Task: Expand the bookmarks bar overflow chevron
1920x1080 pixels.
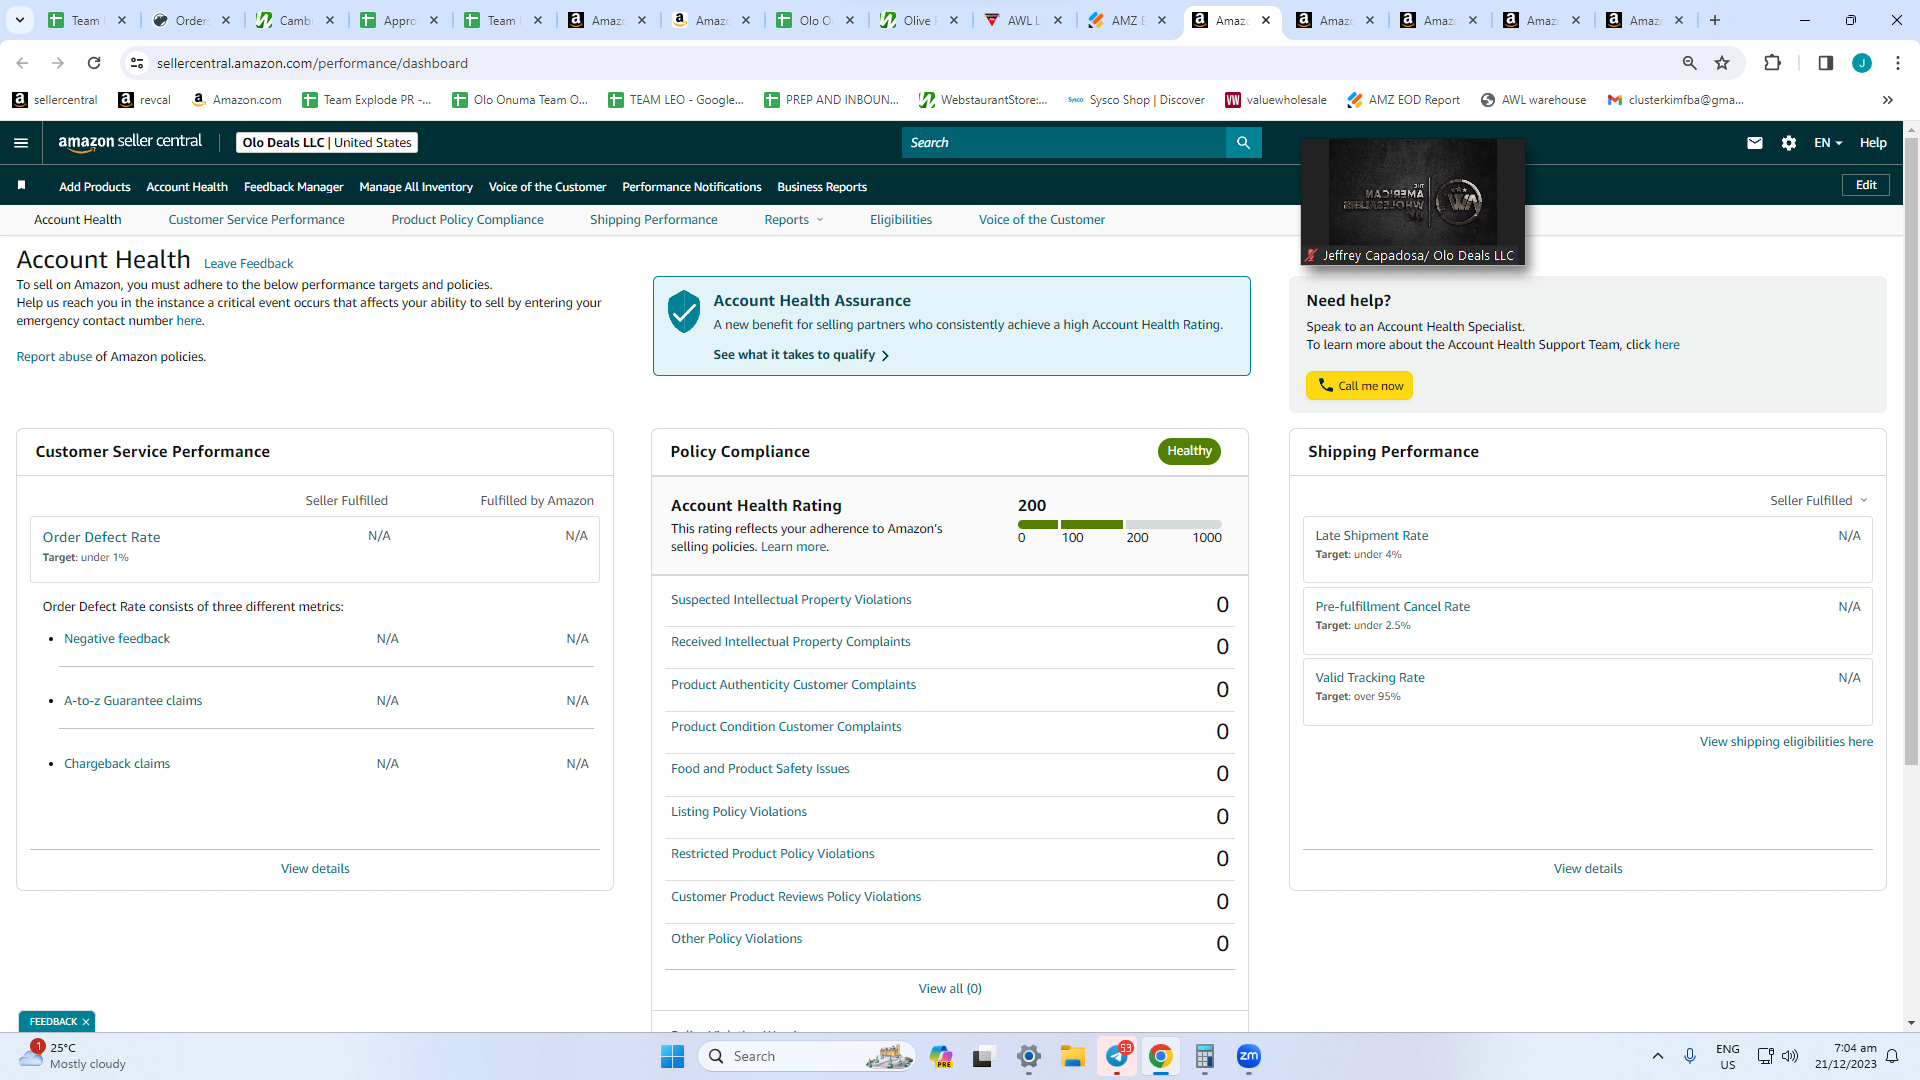Action: [x=1888, y=100]
